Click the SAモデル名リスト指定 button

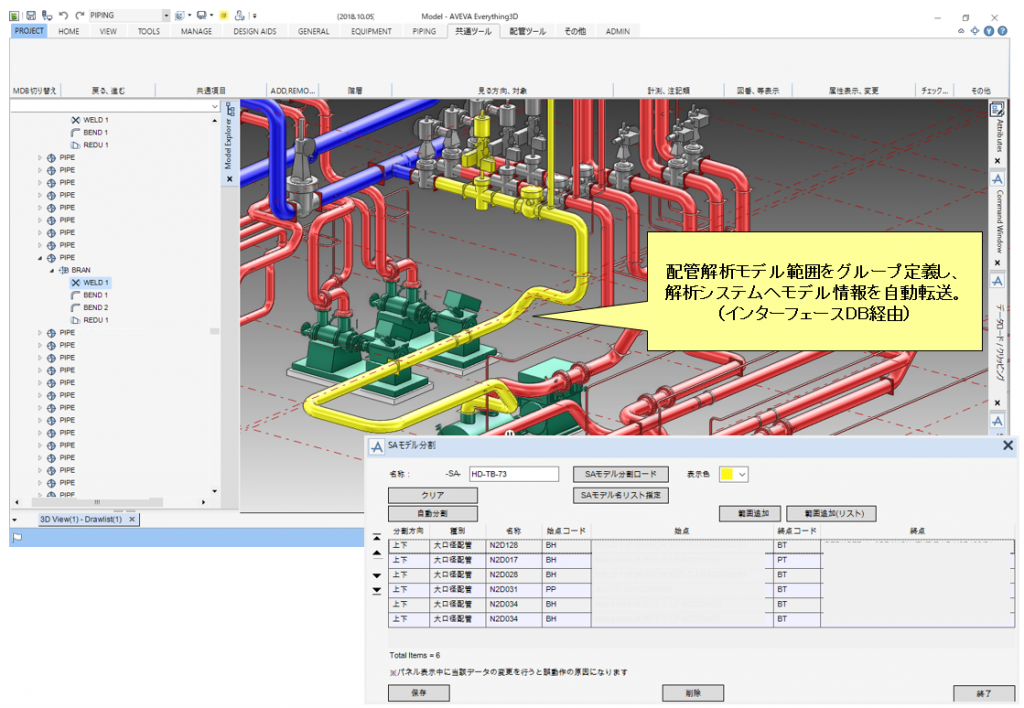point(620,495)
